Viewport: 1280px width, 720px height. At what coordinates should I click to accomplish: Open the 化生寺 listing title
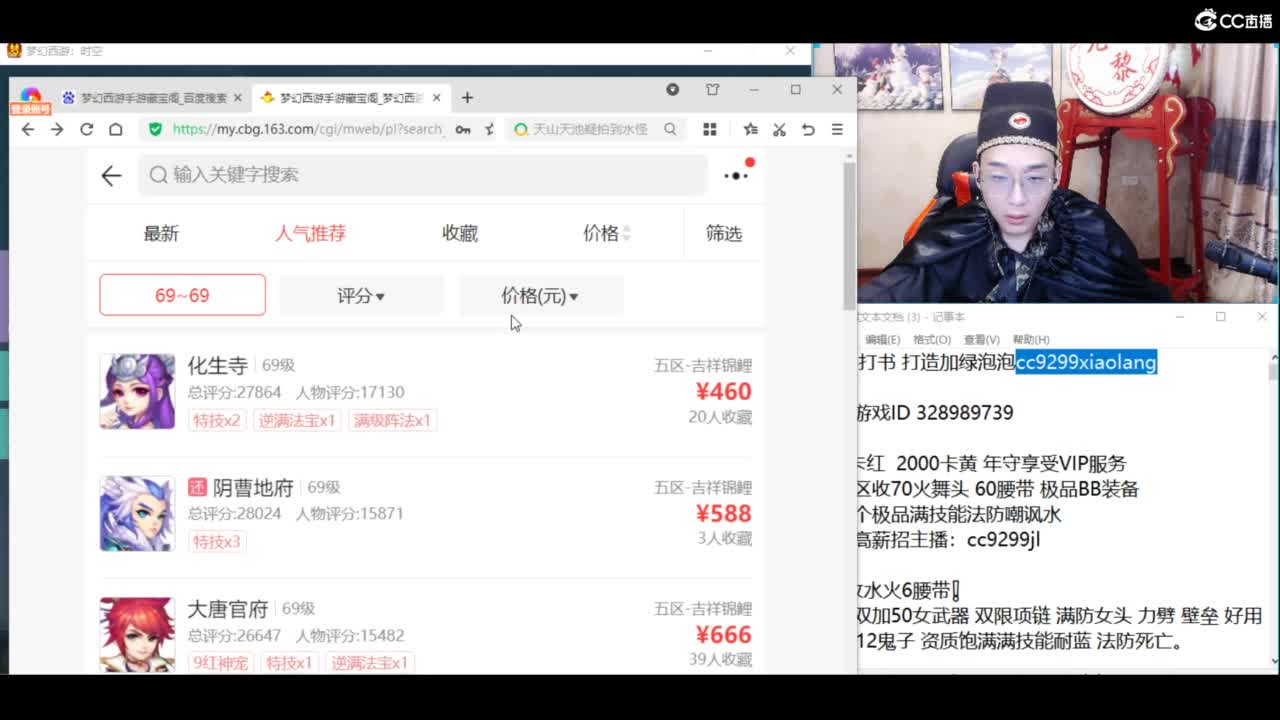217,365
